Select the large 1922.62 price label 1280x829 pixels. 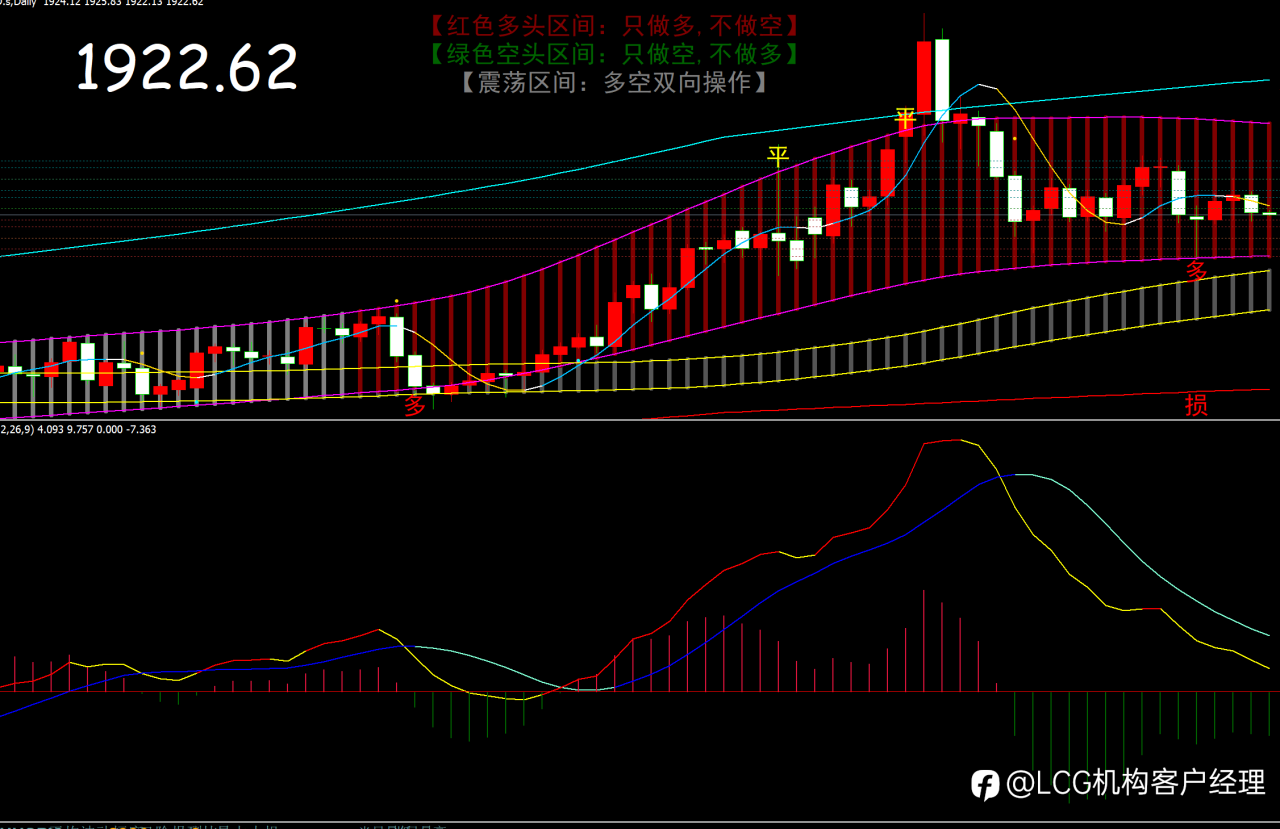pyautogui.click(x=187, y=68)
